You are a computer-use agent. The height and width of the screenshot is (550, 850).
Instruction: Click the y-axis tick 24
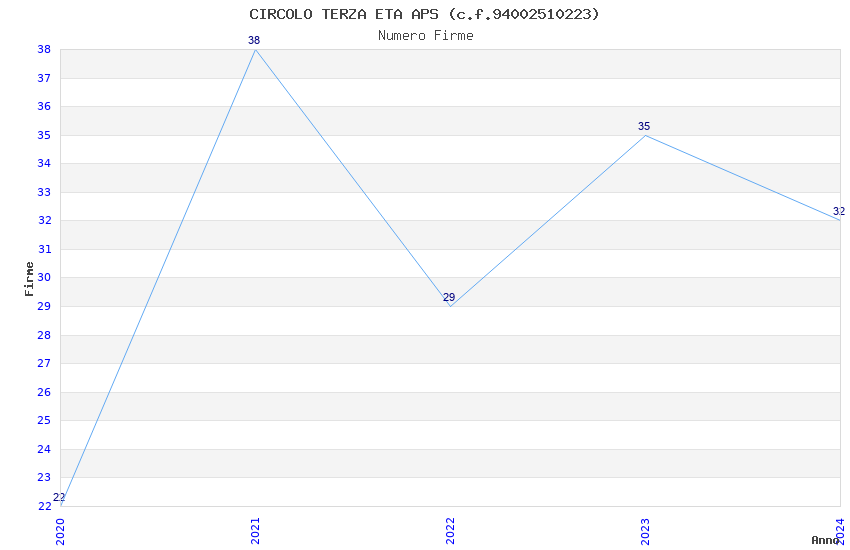point(44,449)
